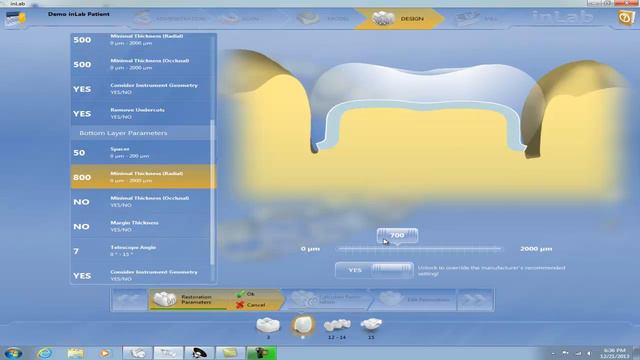The width and height of the screenshot is (640, 360).
Task: Open the Windows Start menu
Action: coord(13,353)
